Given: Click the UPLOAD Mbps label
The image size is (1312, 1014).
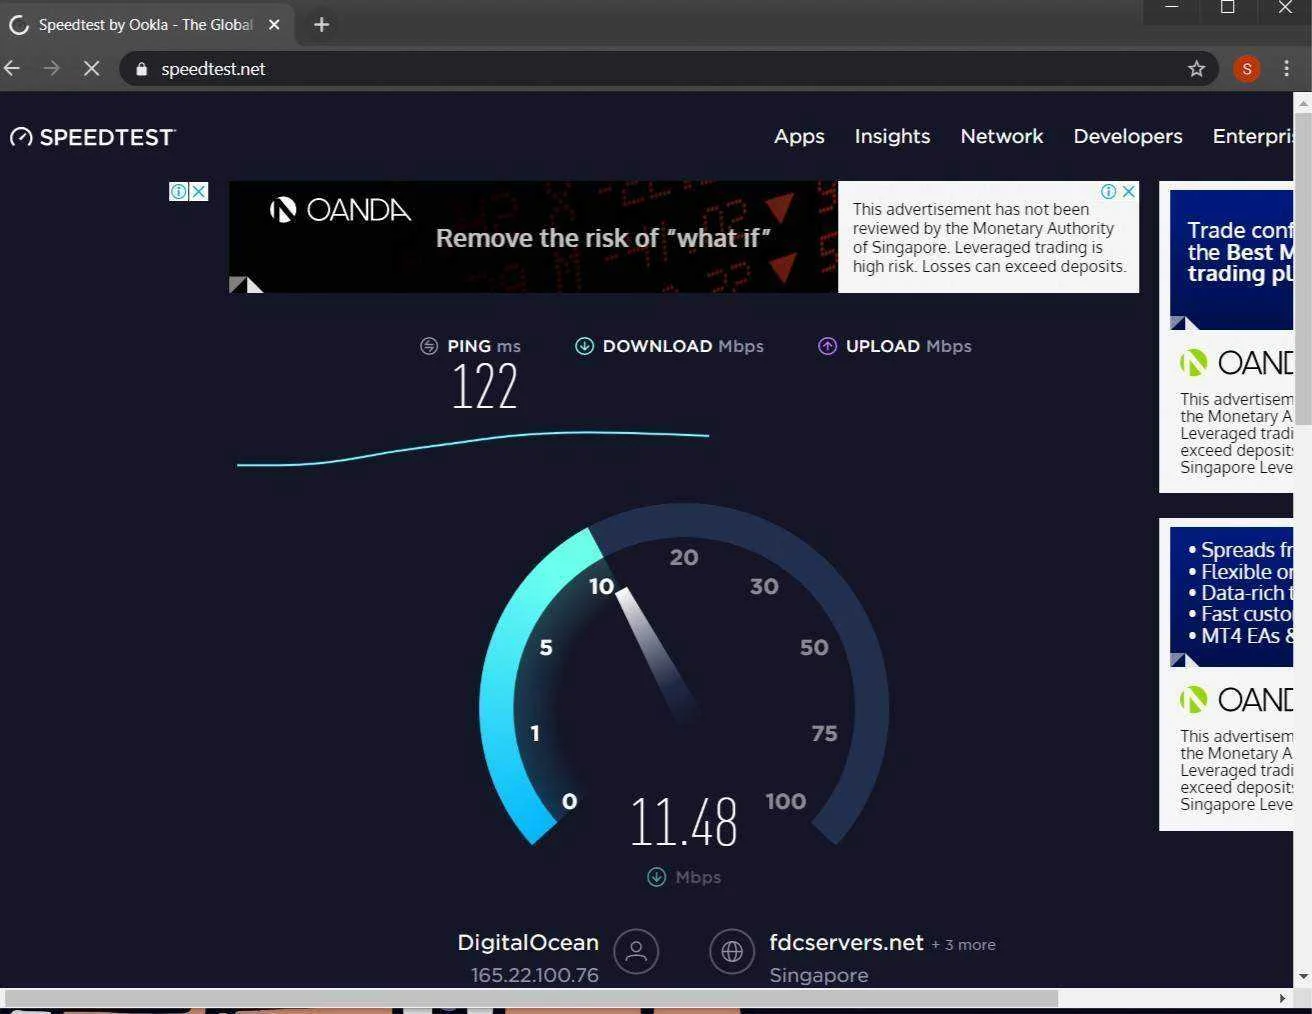Looking at the screenshot, I should [909, 346].
